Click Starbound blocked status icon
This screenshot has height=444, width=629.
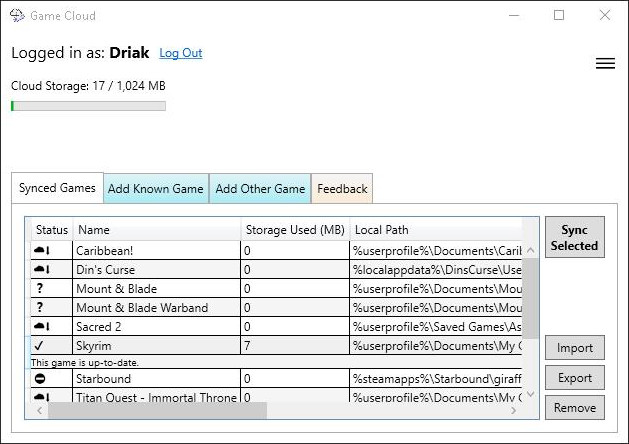pos(40,379)
